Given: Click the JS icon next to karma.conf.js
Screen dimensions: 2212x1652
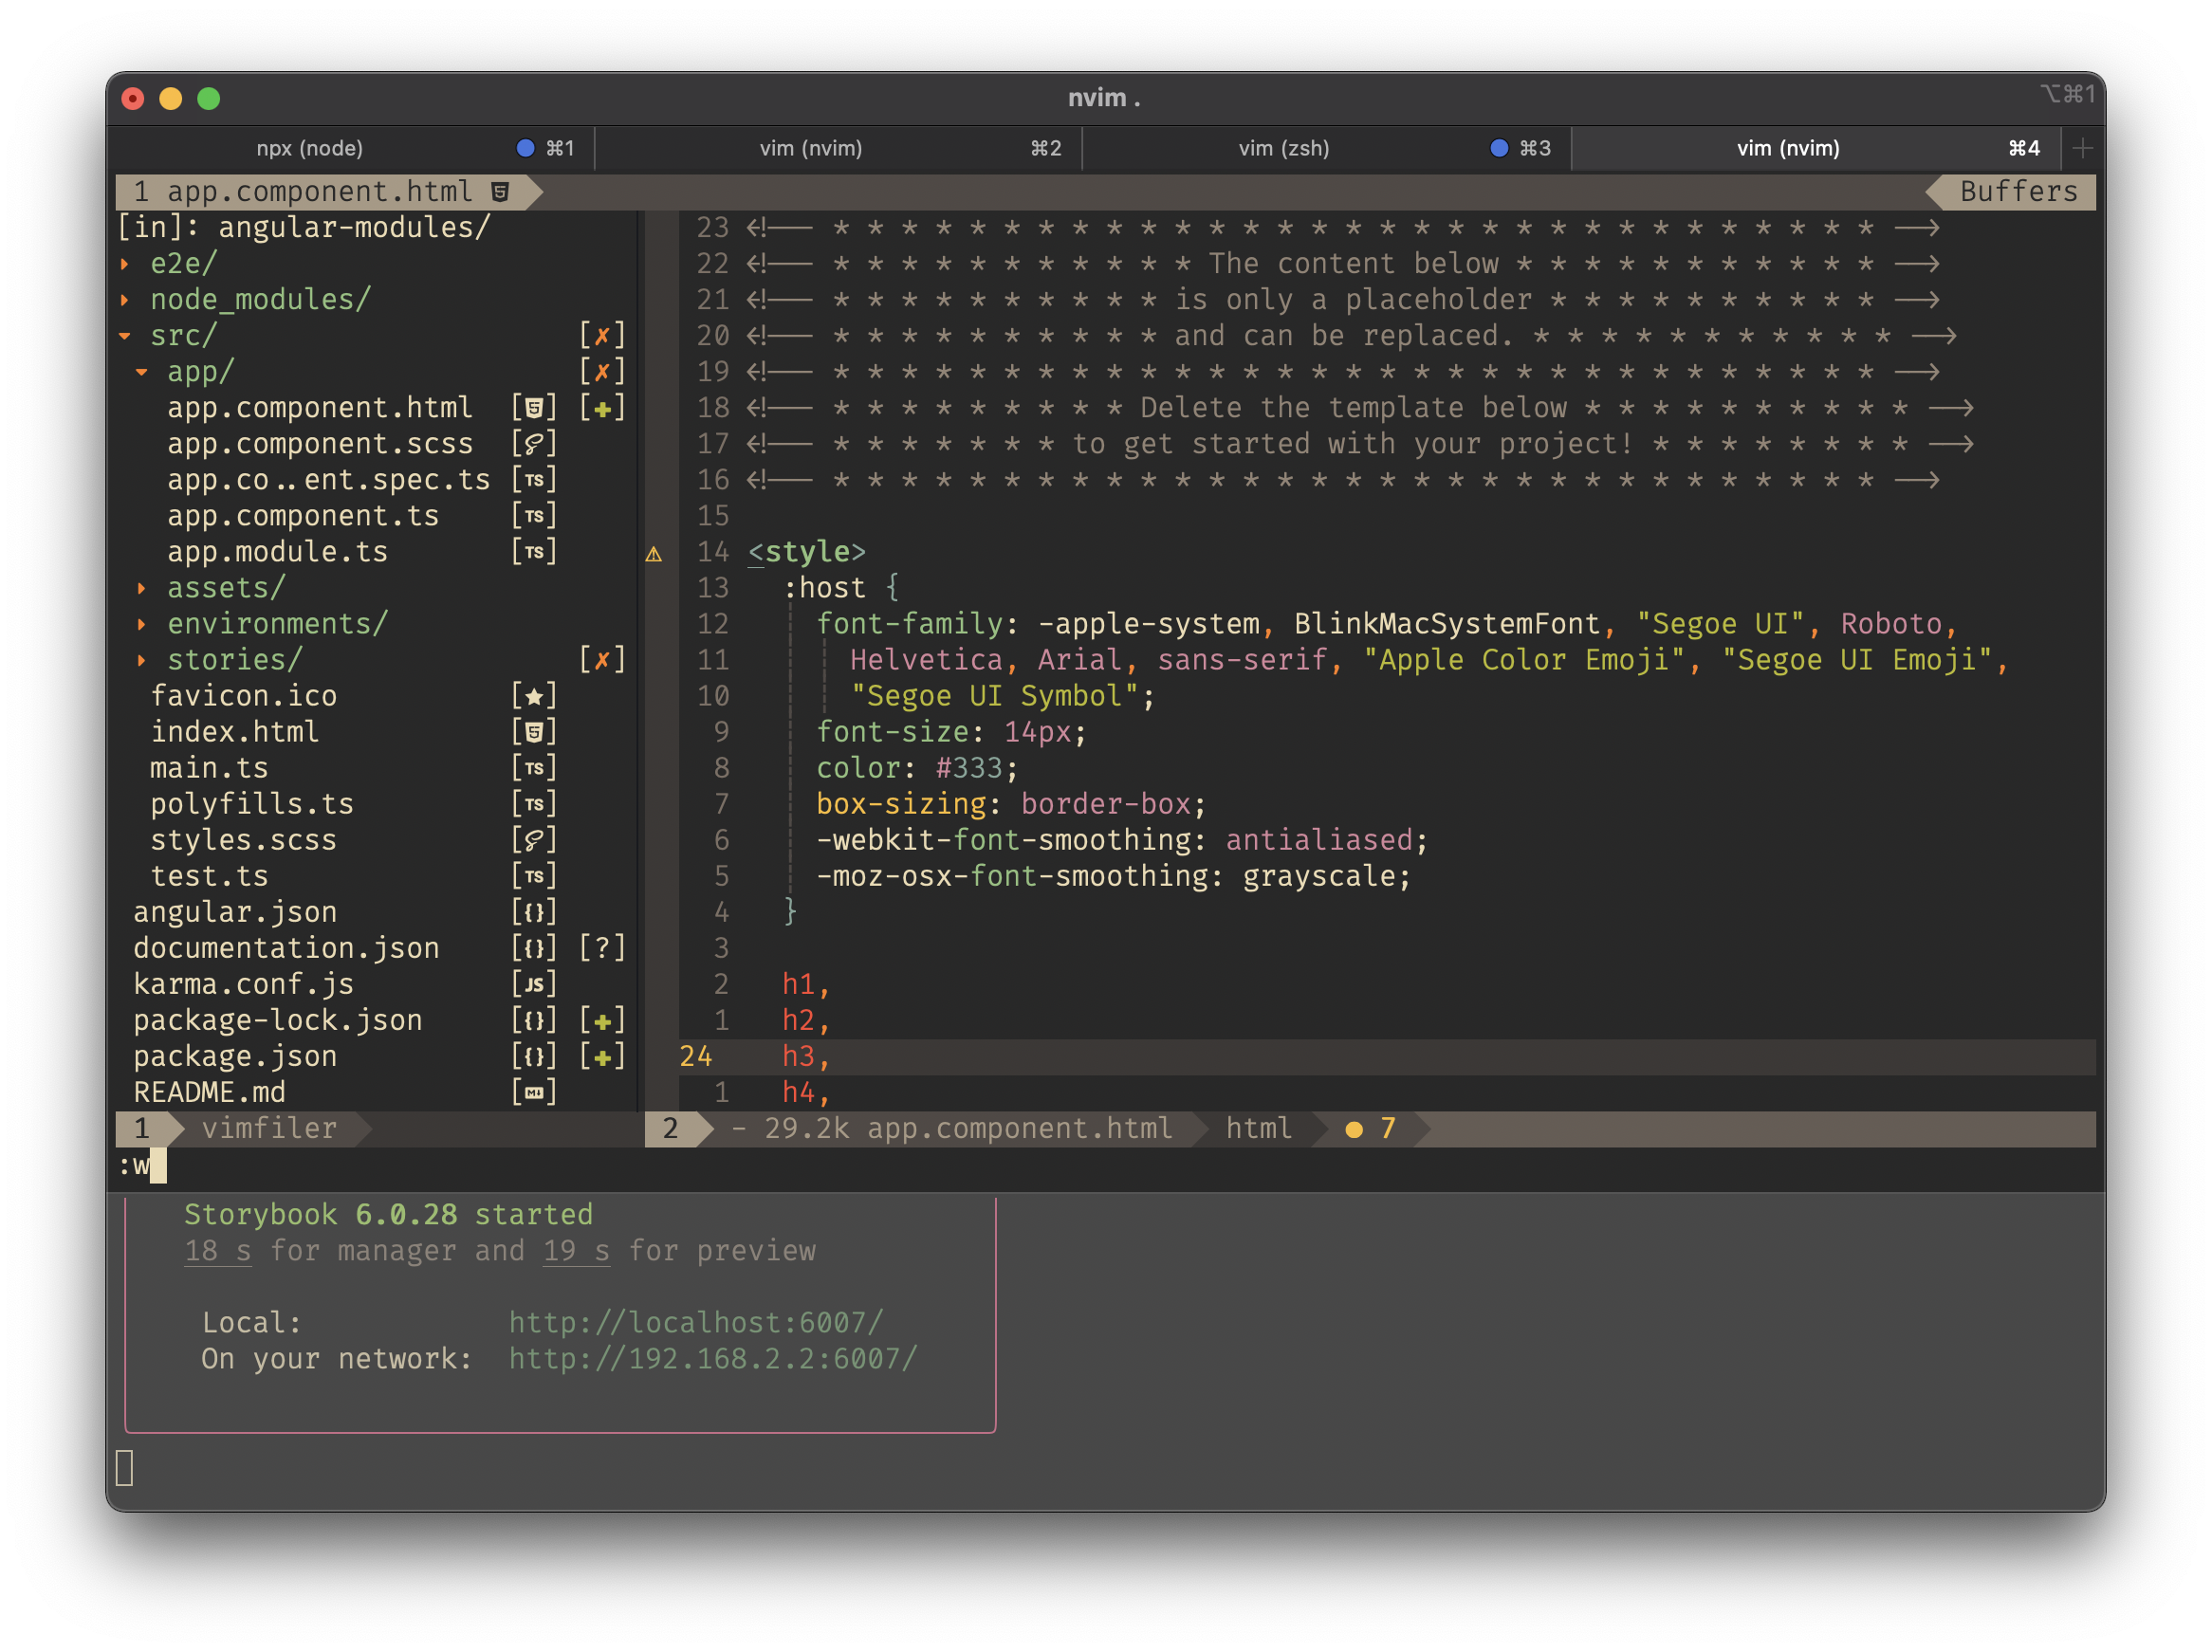Looking at the screenshot, I should click(x=535, y=984).
